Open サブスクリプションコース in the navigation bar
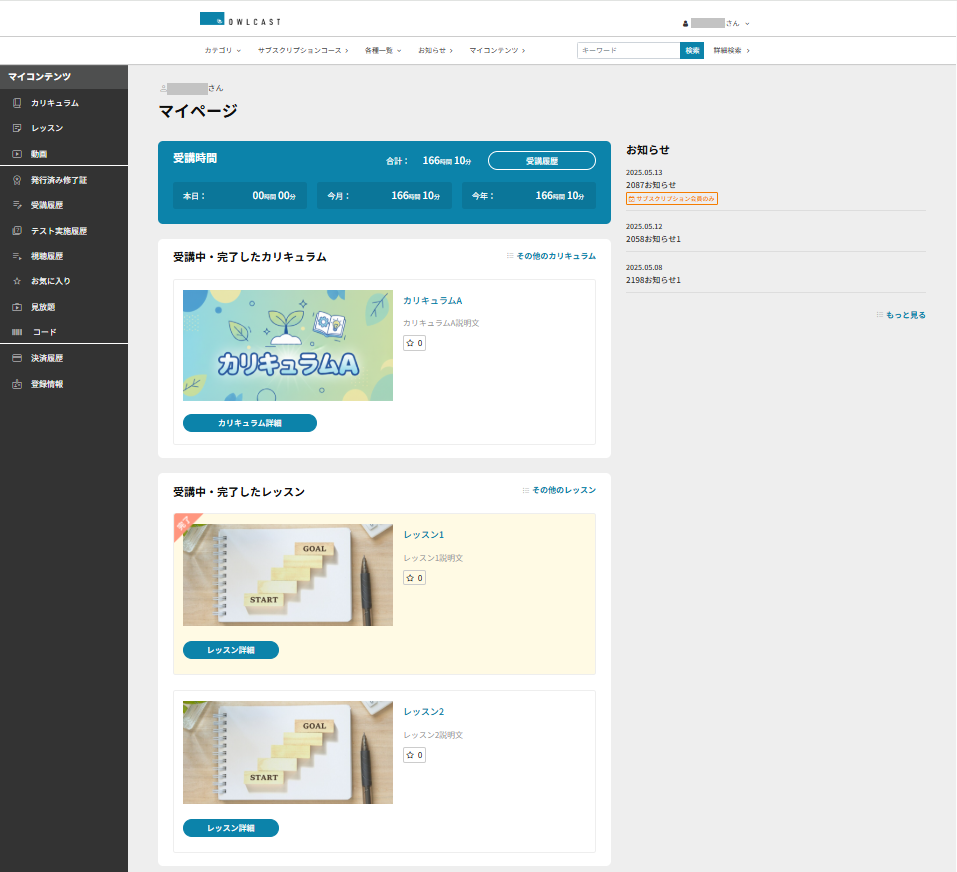This screenshot has width=957, height=872. pyautogui.click(x=302, y=50)
